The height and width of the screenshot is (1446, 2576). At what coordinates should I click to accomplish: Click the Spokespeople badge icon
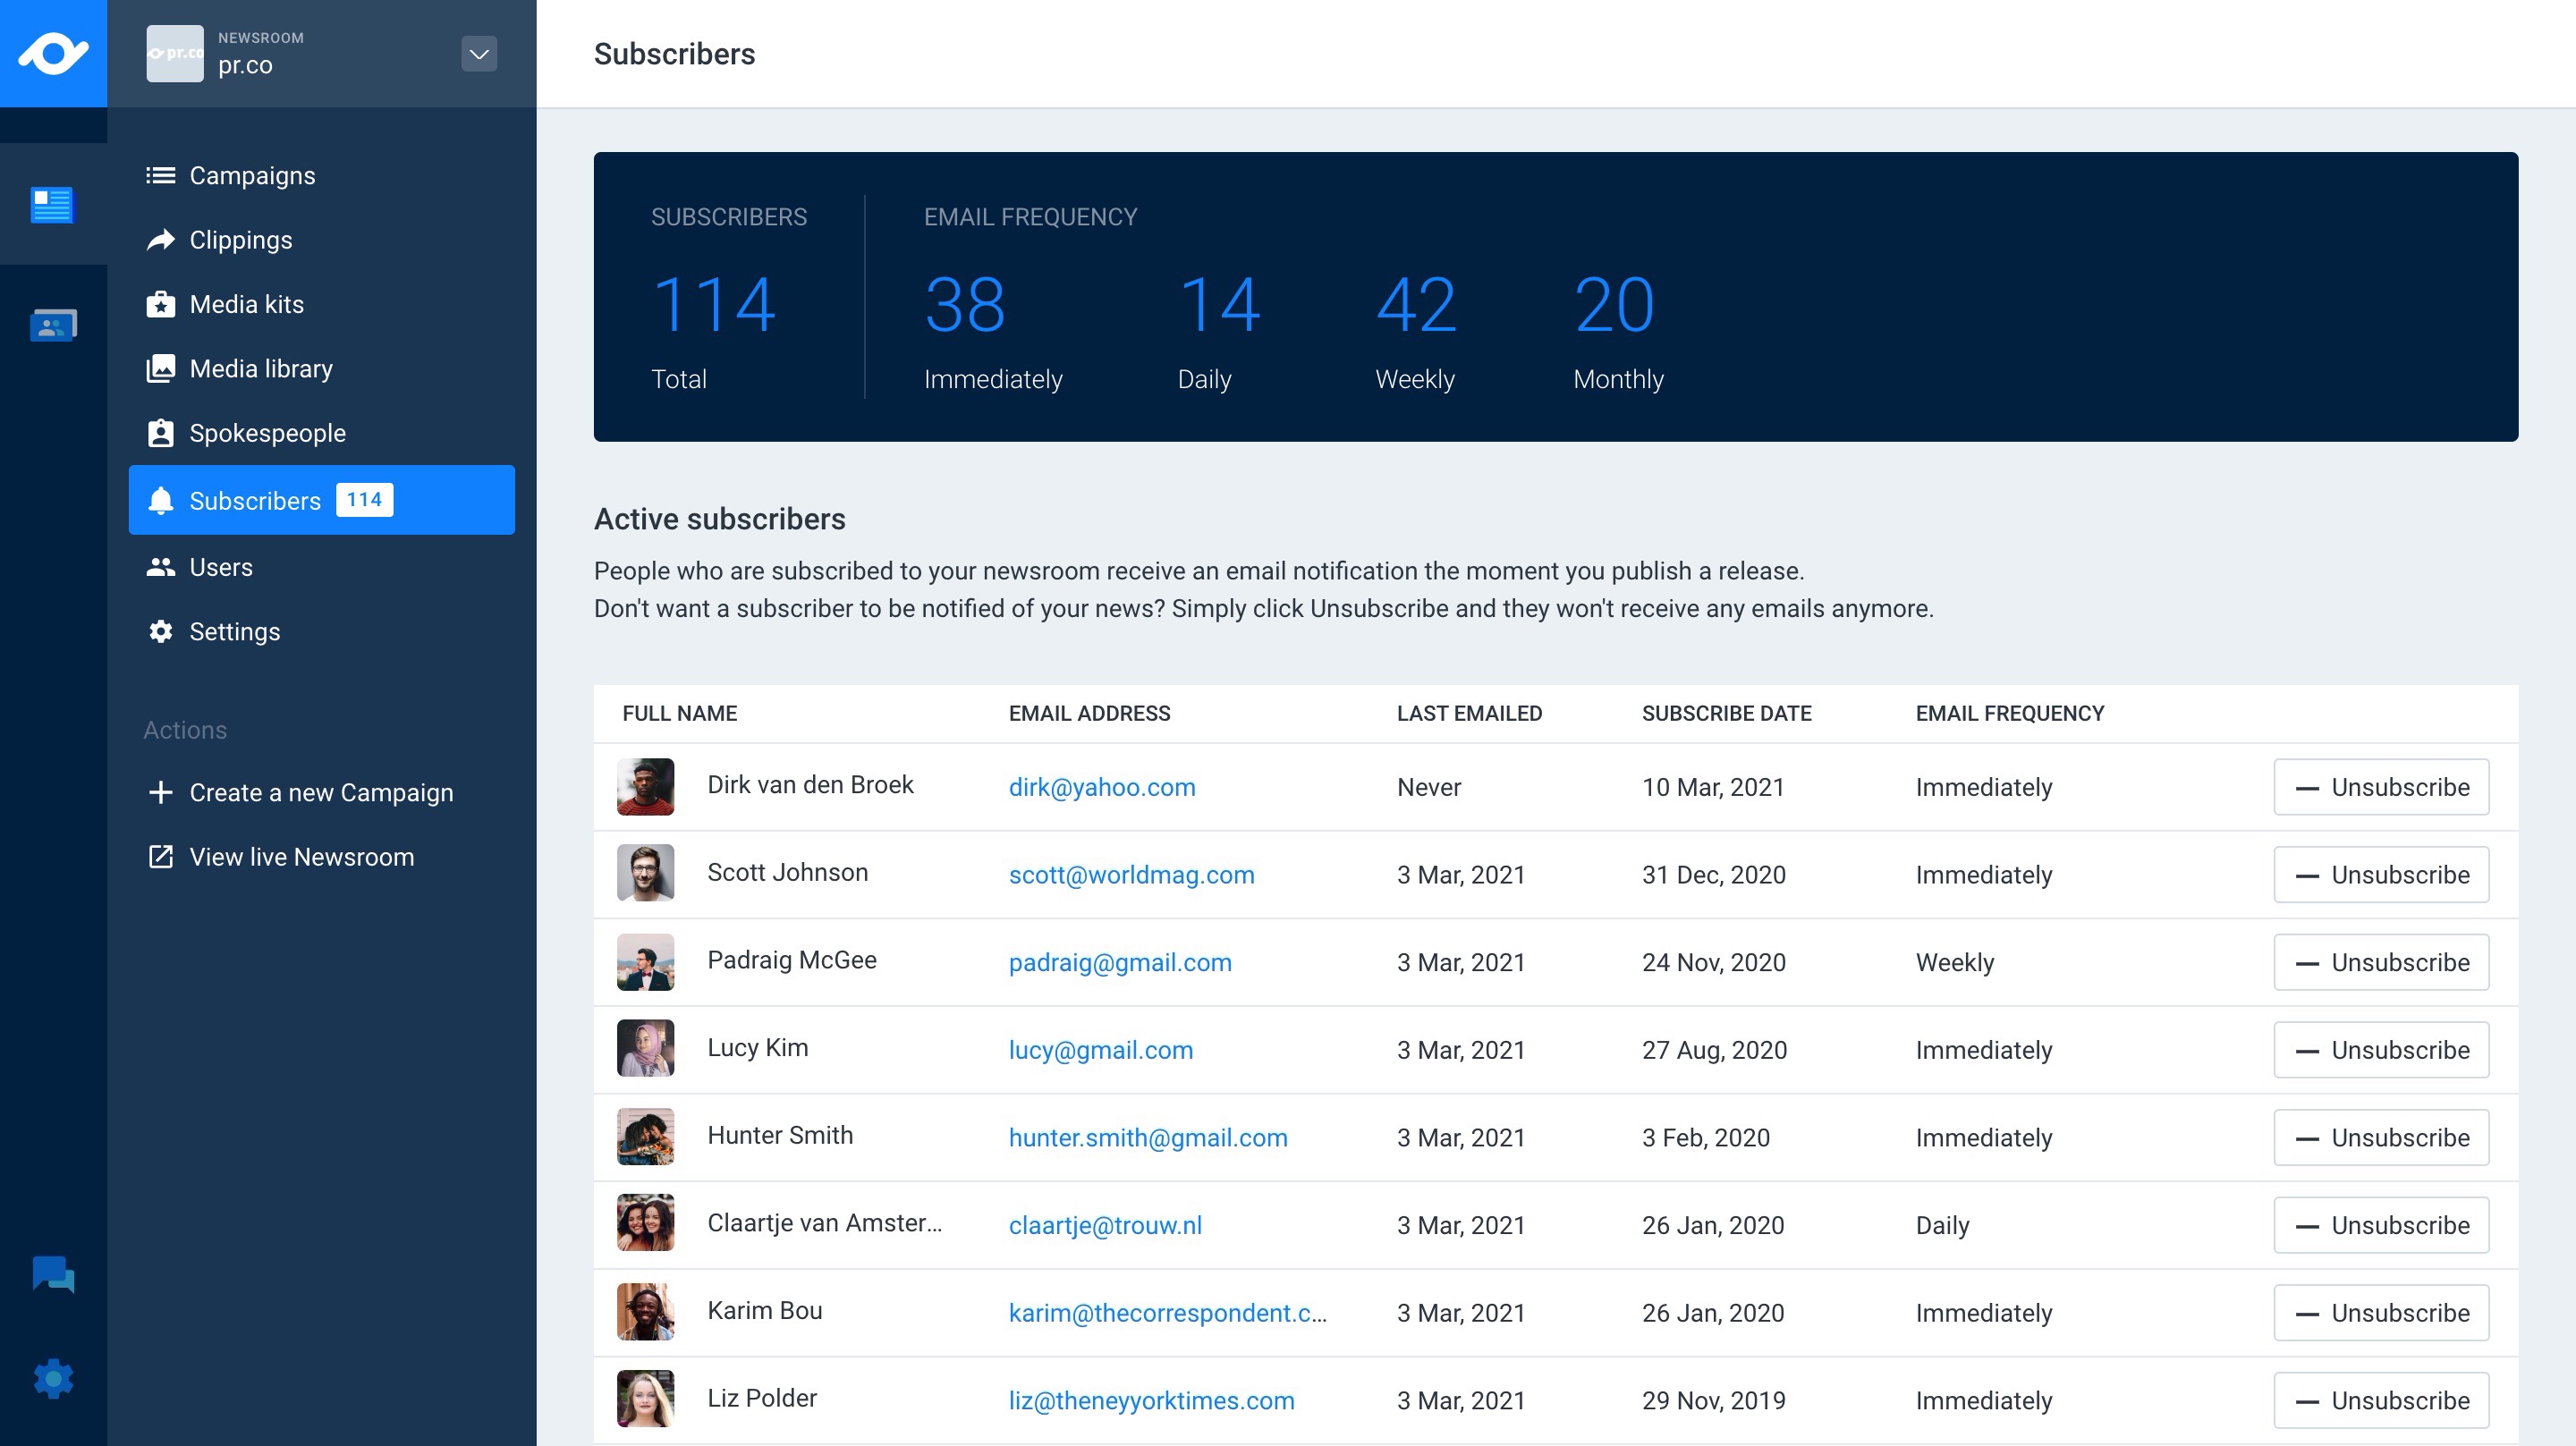pyautogui.click(x=160, y=433)
